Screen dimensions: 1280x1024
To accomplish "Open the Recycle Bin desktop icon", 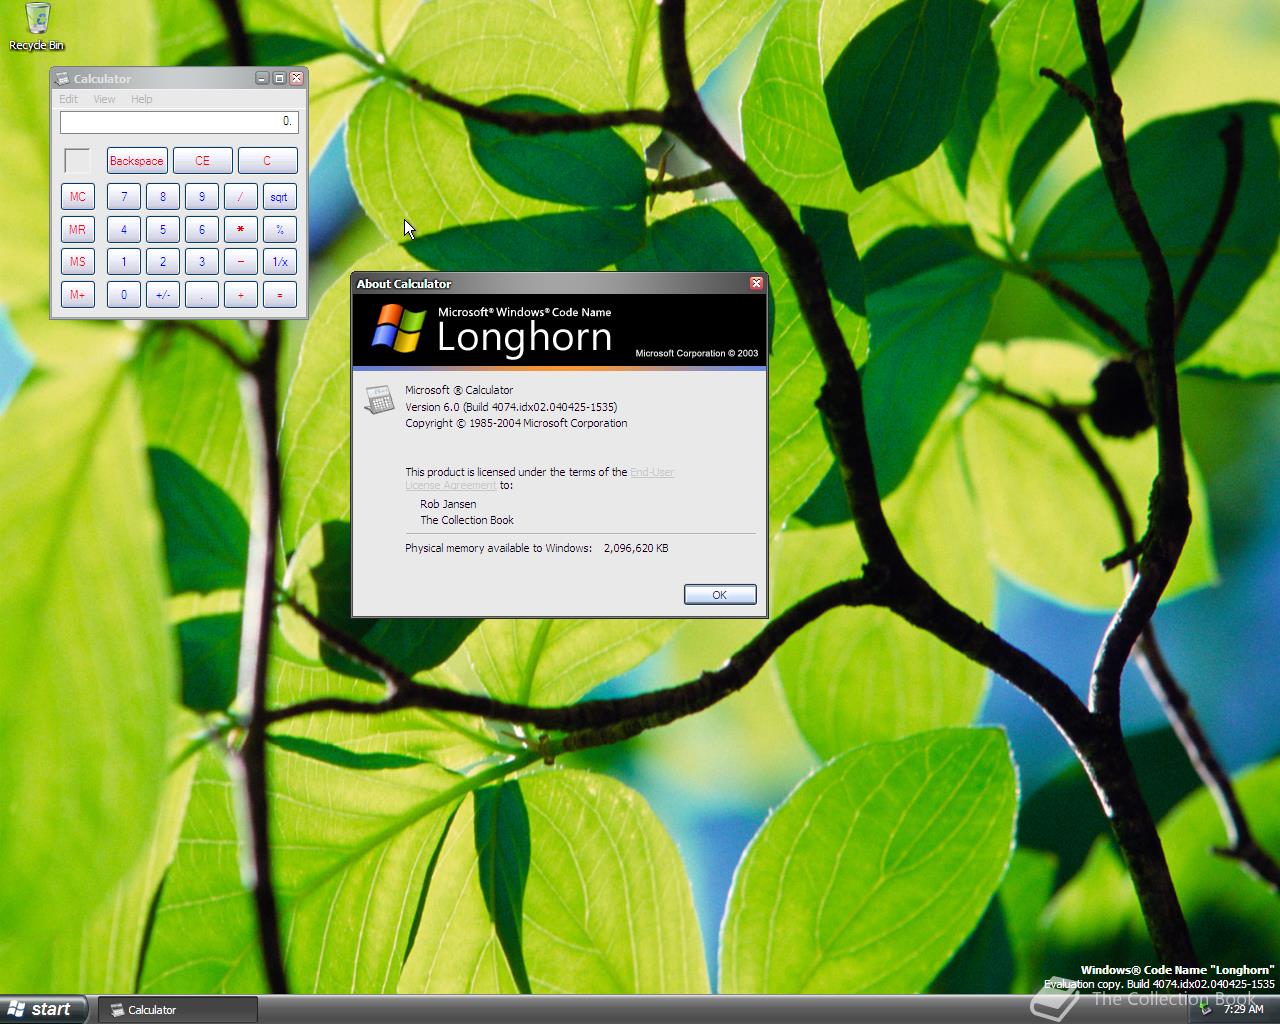I will (37, 26).
